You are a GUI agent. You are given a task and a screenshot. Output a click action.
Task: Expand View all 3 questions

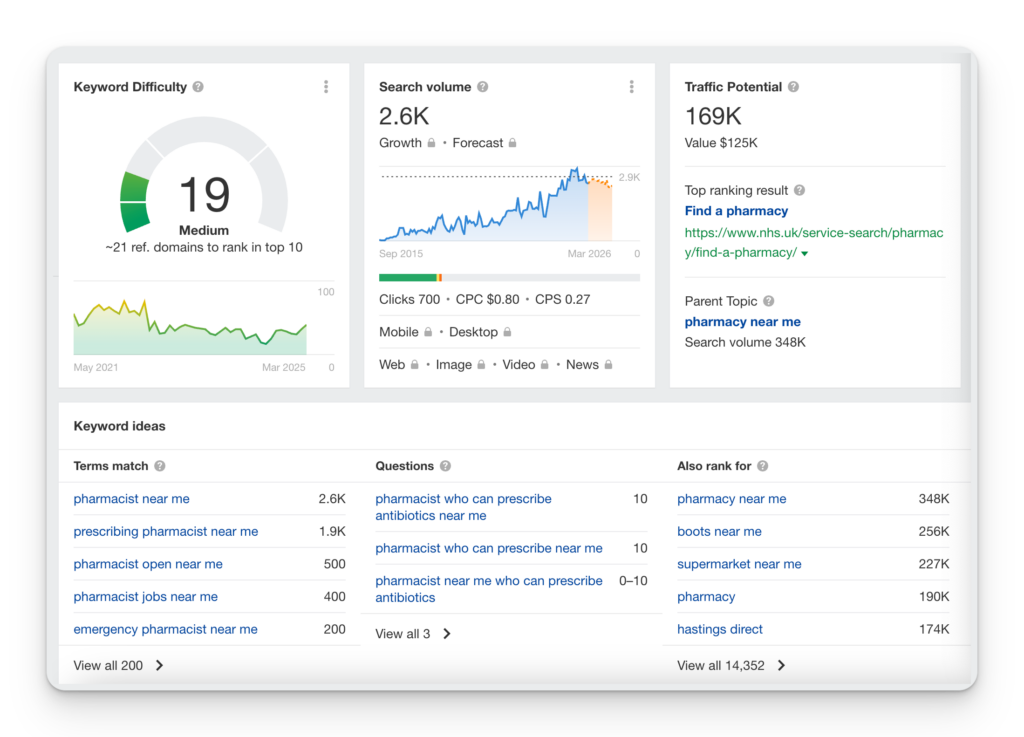(413, 634)
